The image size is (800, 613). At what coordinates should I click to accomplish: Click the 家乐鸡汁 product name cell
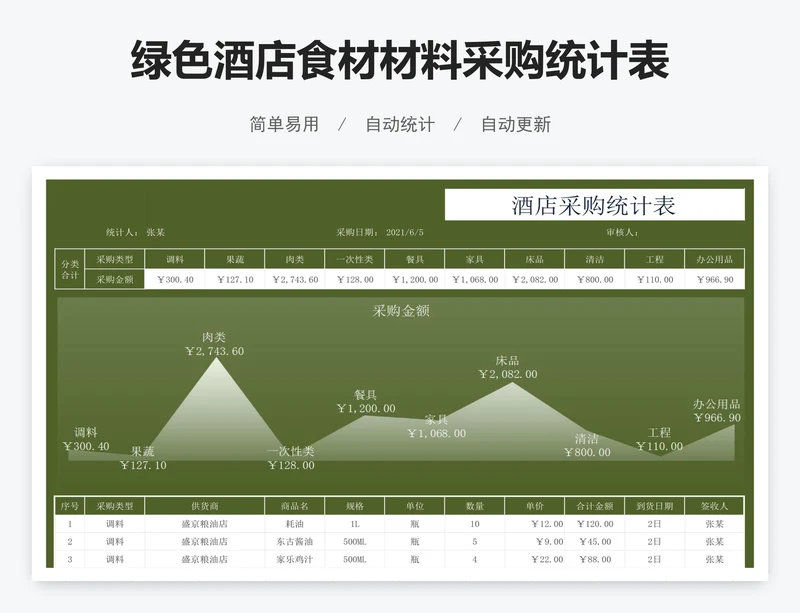(295, 559)
